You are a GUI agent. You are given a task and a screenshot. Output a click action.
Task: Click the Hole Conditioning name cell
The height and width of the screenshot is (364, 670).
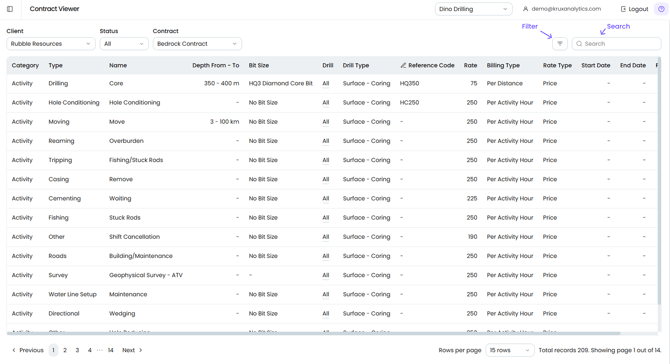(135, 103)
